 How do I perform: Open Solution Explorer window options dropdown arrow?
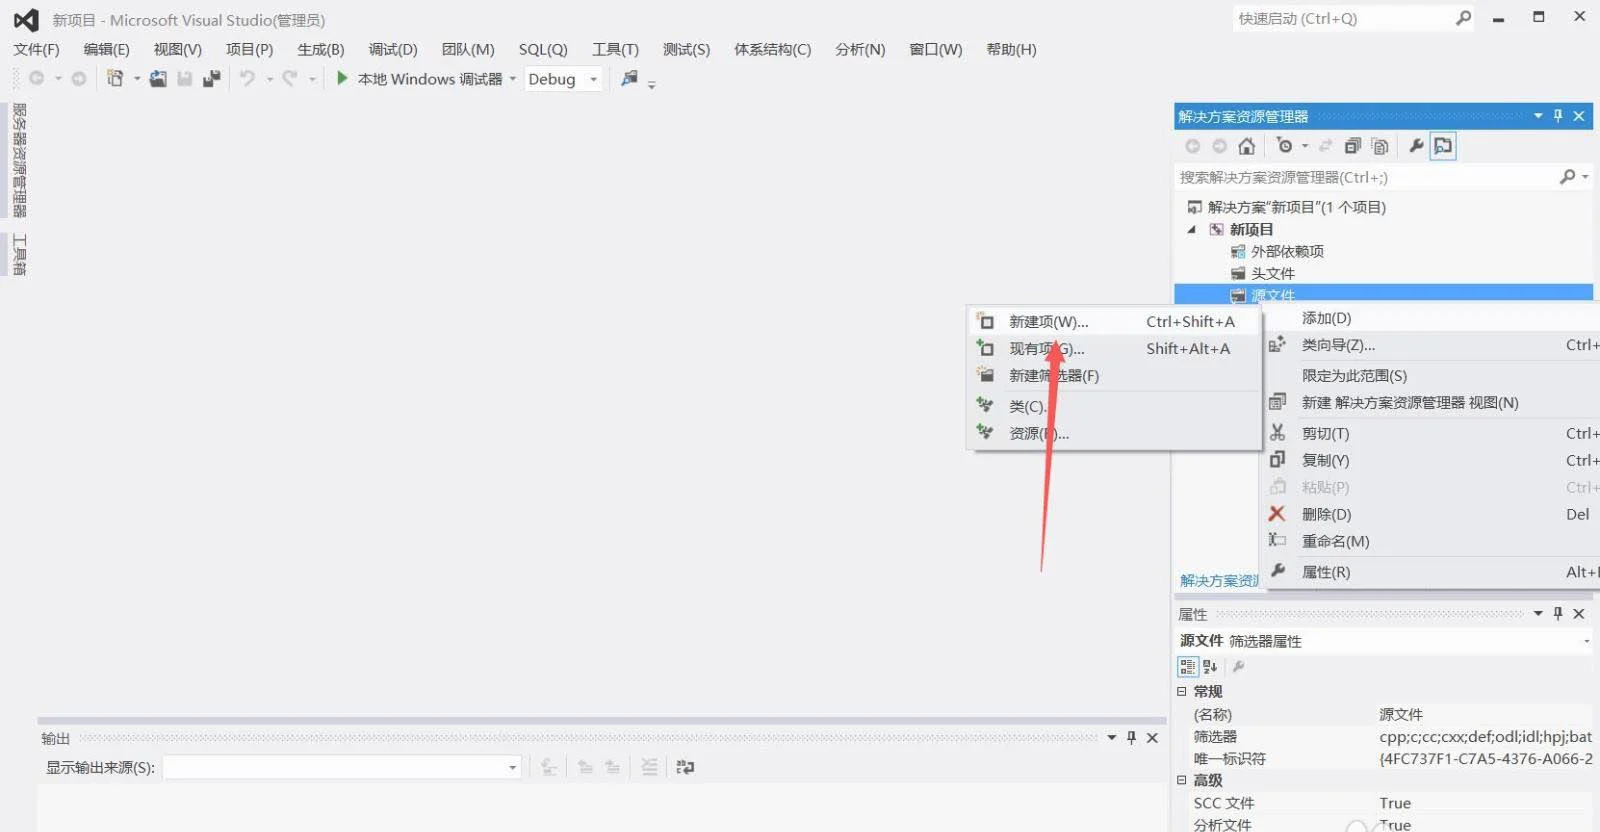tap(1538, 116)
